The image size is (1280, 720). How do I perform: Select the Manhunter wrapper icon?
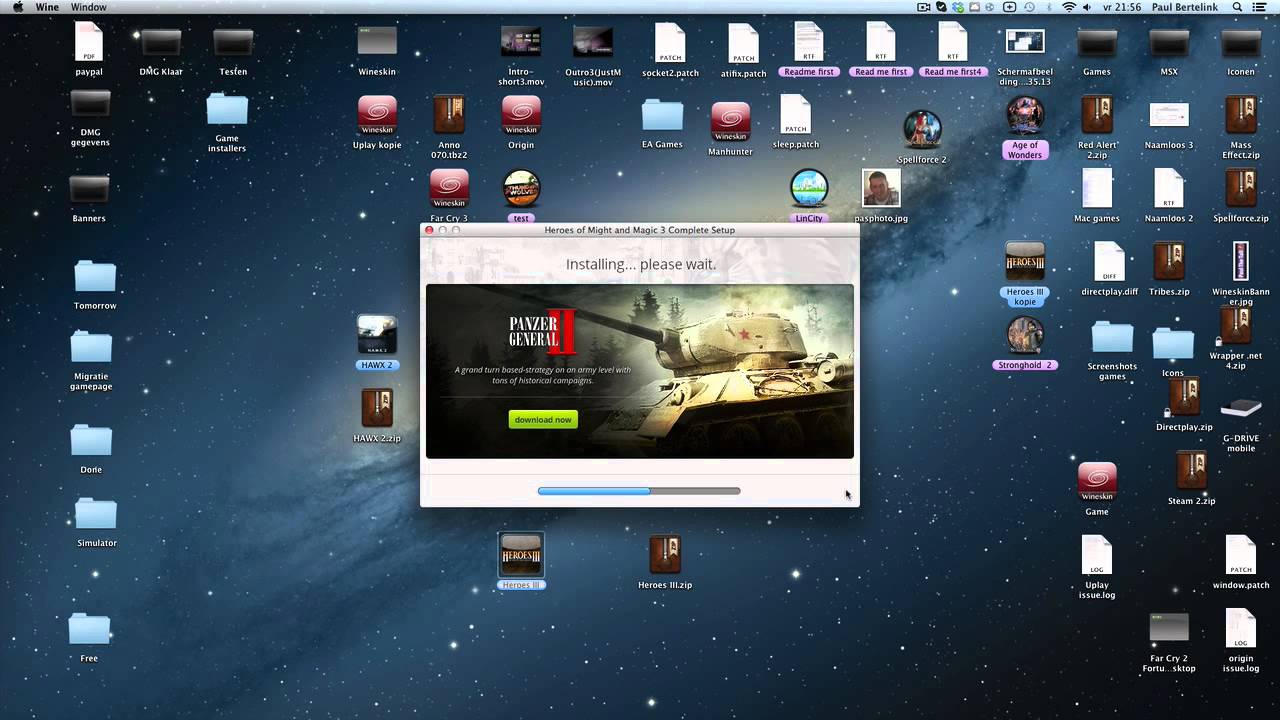tap(731, 123)
